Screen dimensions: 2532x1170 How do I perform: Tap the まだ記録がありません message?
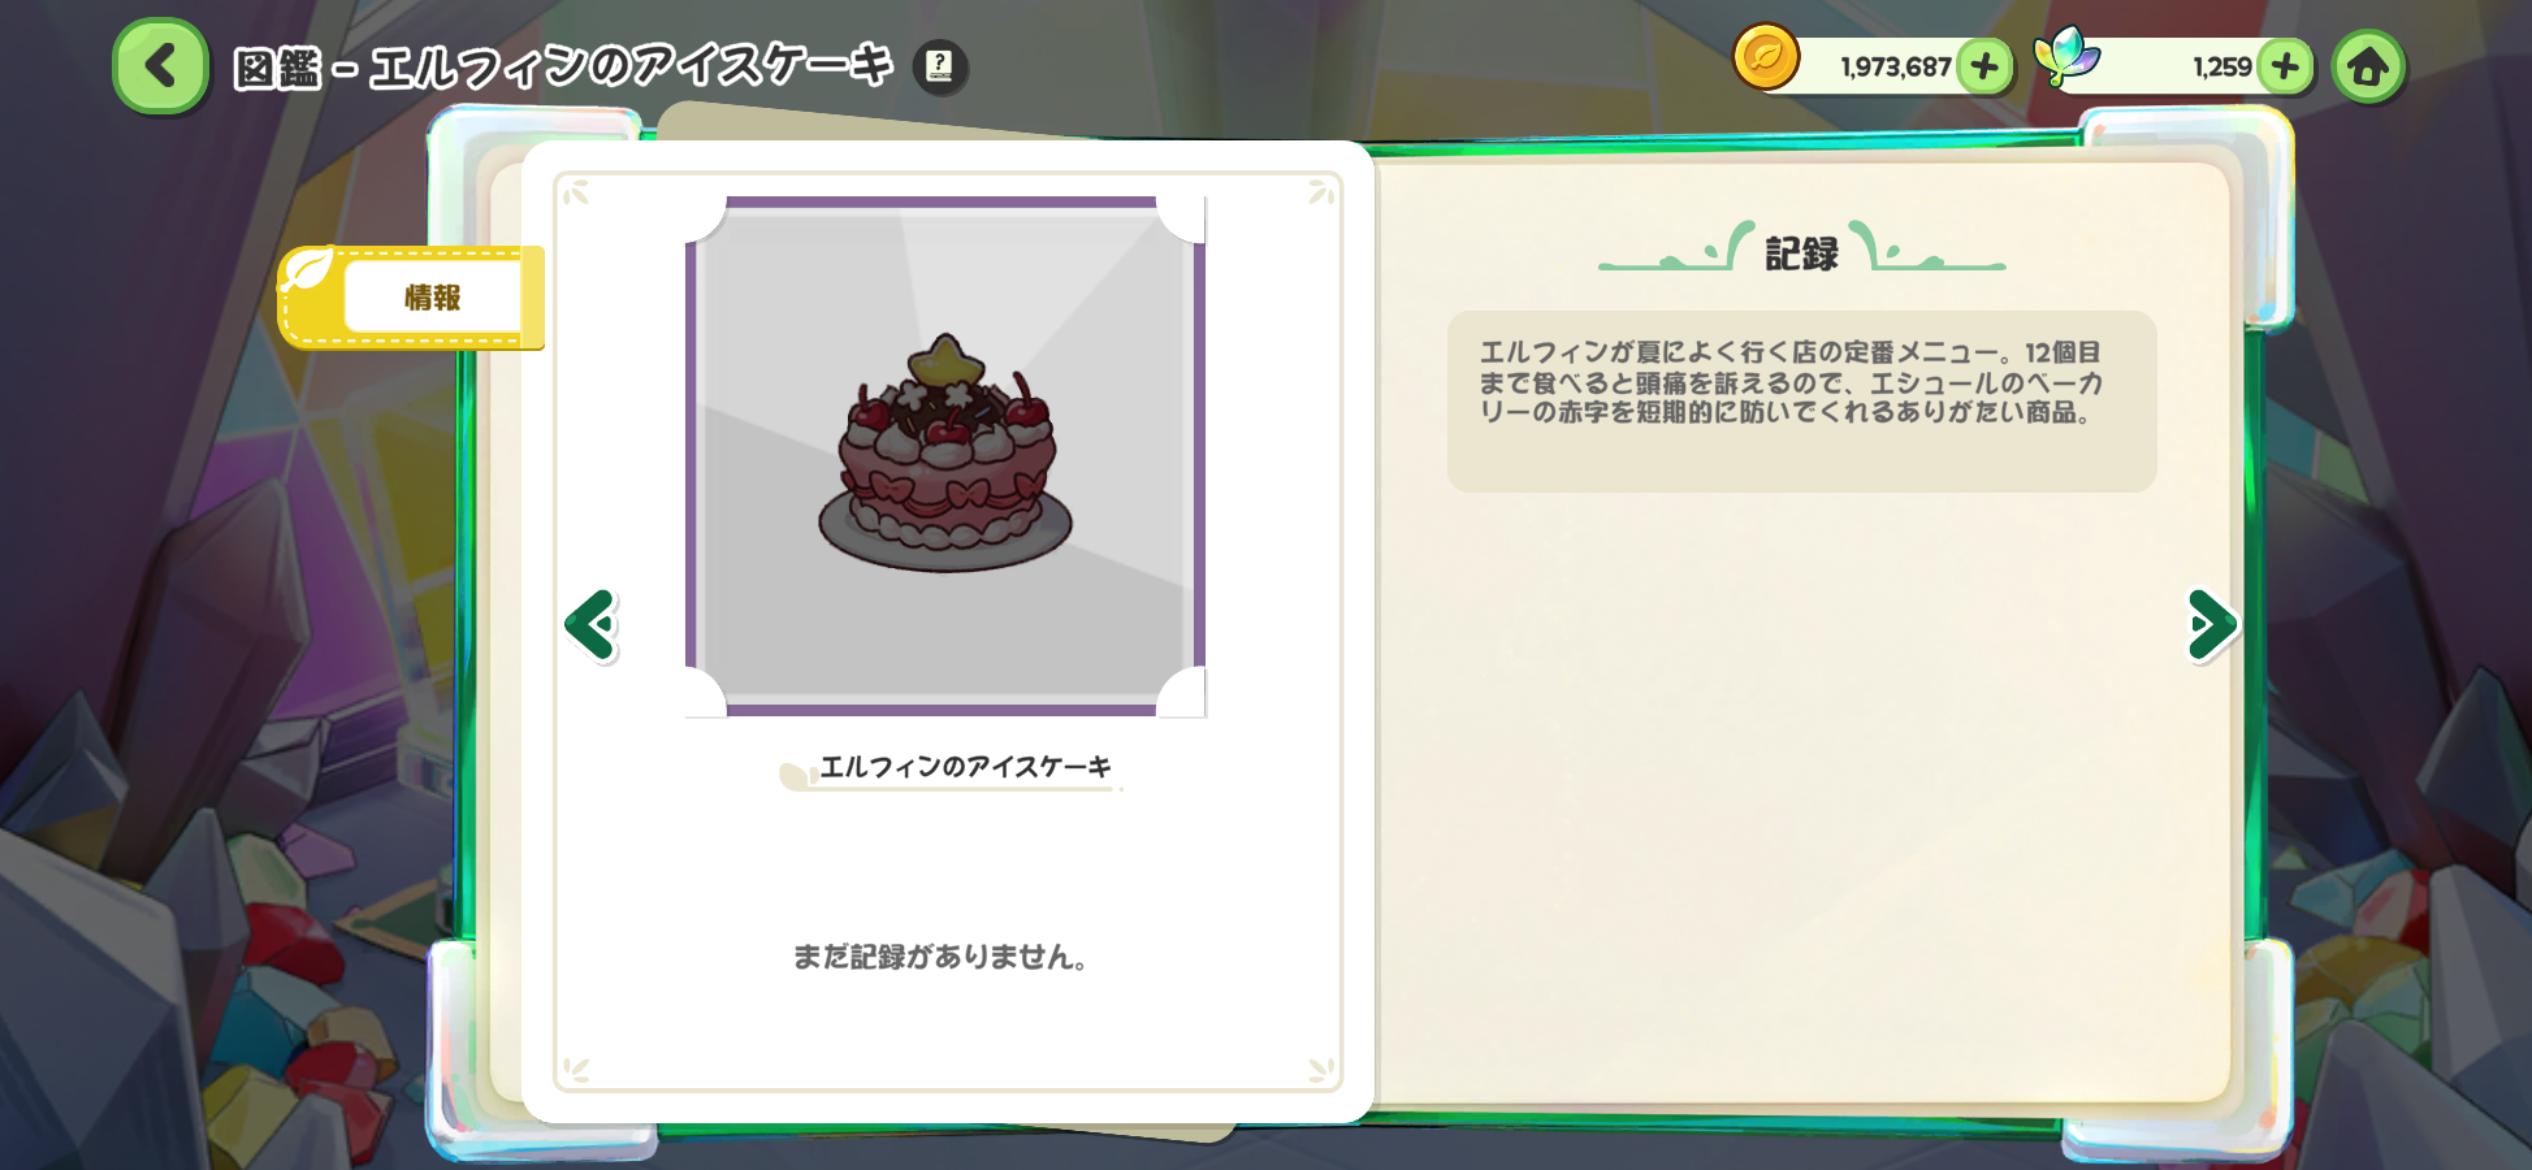pos(941,957)
